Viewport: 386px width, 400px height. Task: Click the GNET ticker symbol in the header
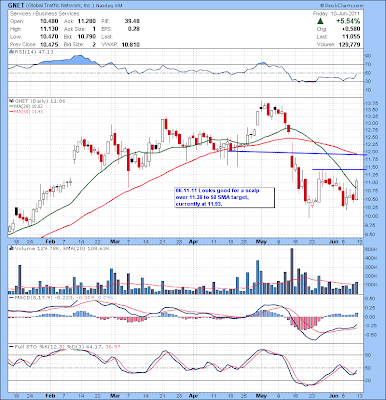[x=16, y=6]
